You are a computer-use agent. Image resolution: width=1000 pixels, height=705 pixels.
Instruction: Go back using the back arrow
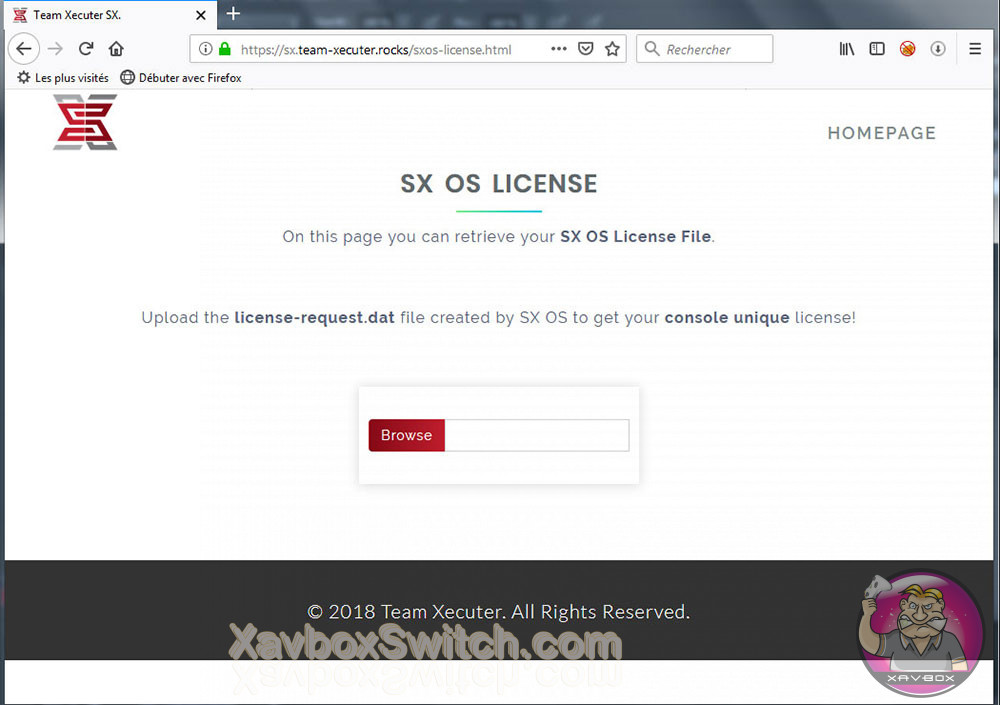click(24, 48)
